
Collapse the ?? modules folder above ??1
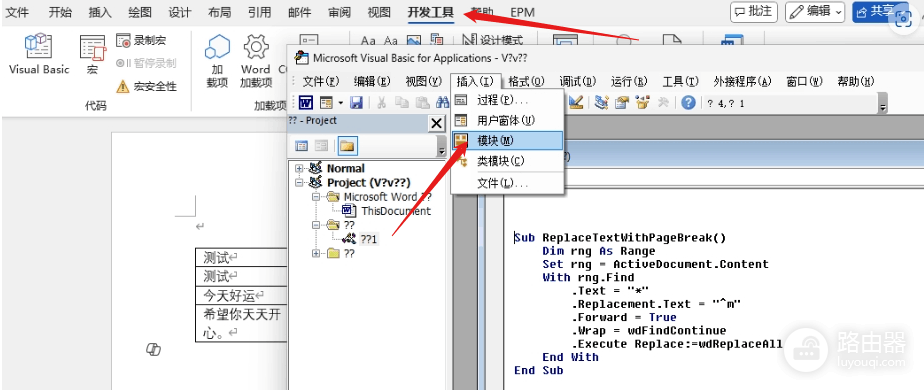[316, 225]
